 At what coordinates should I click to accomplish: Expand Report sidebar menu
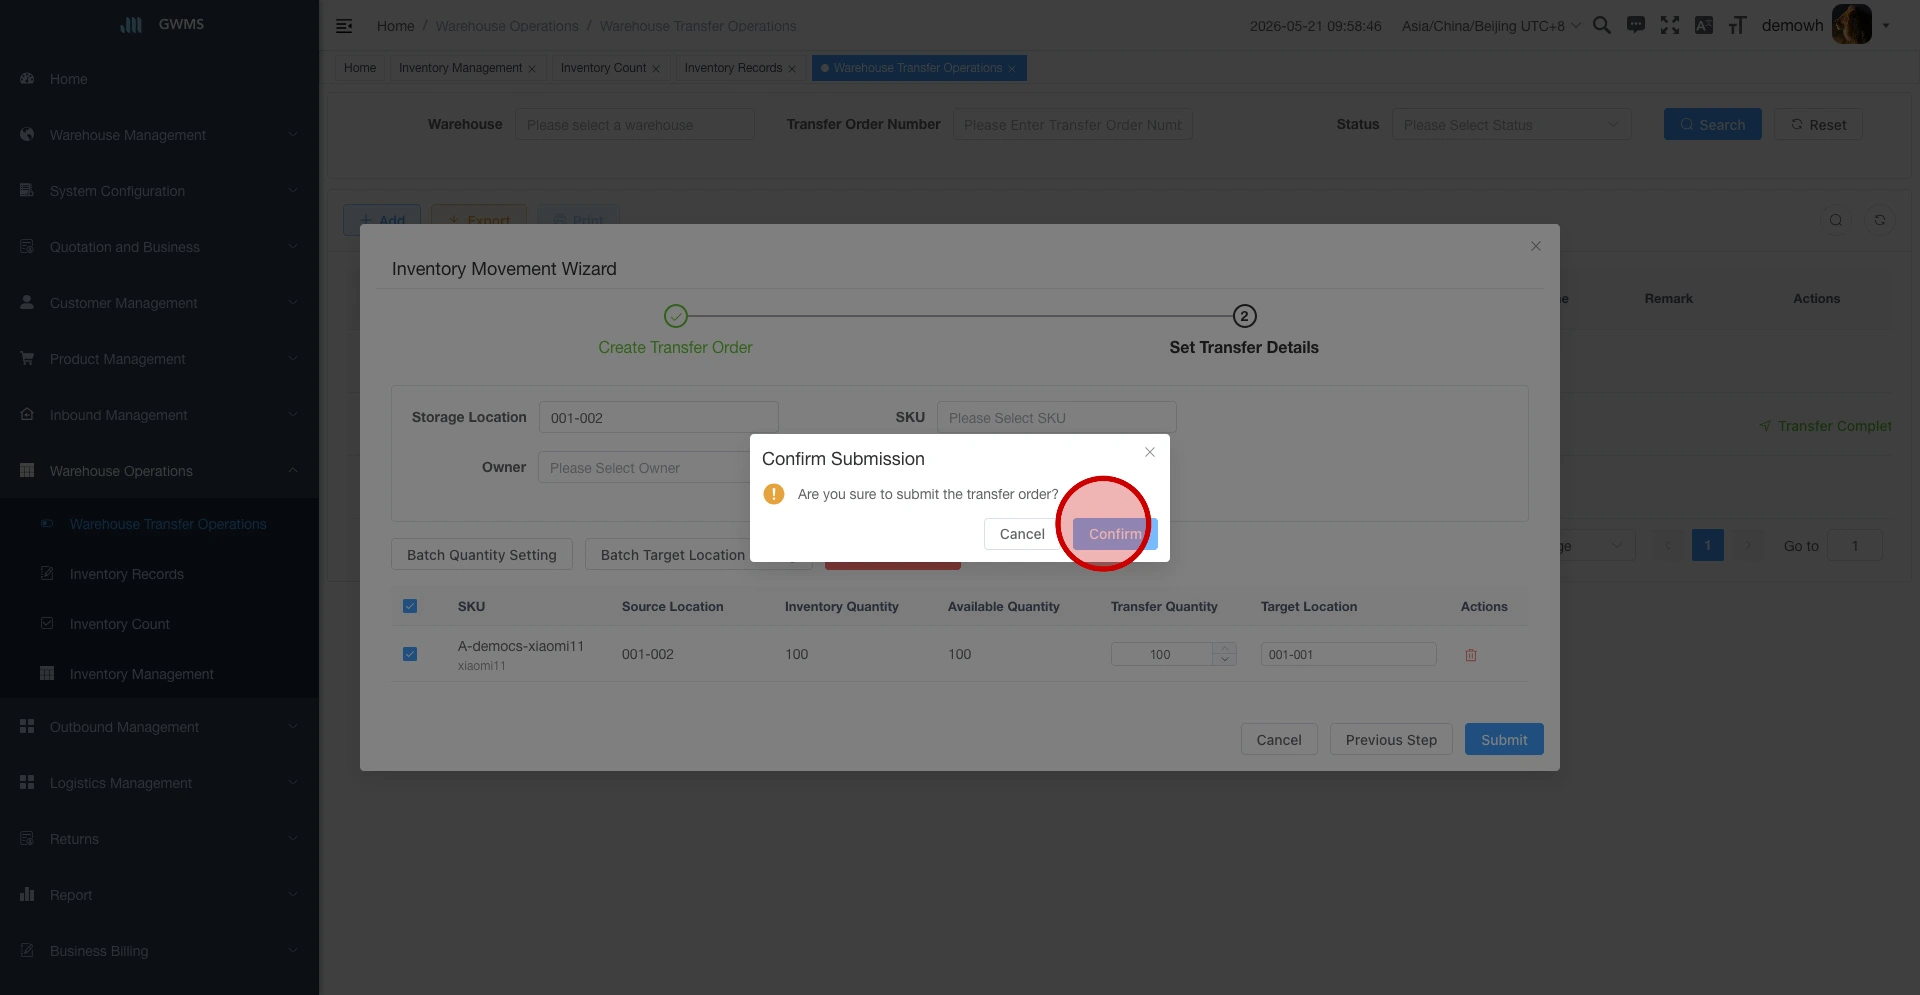pyautogui.click(x=159, y=895)
